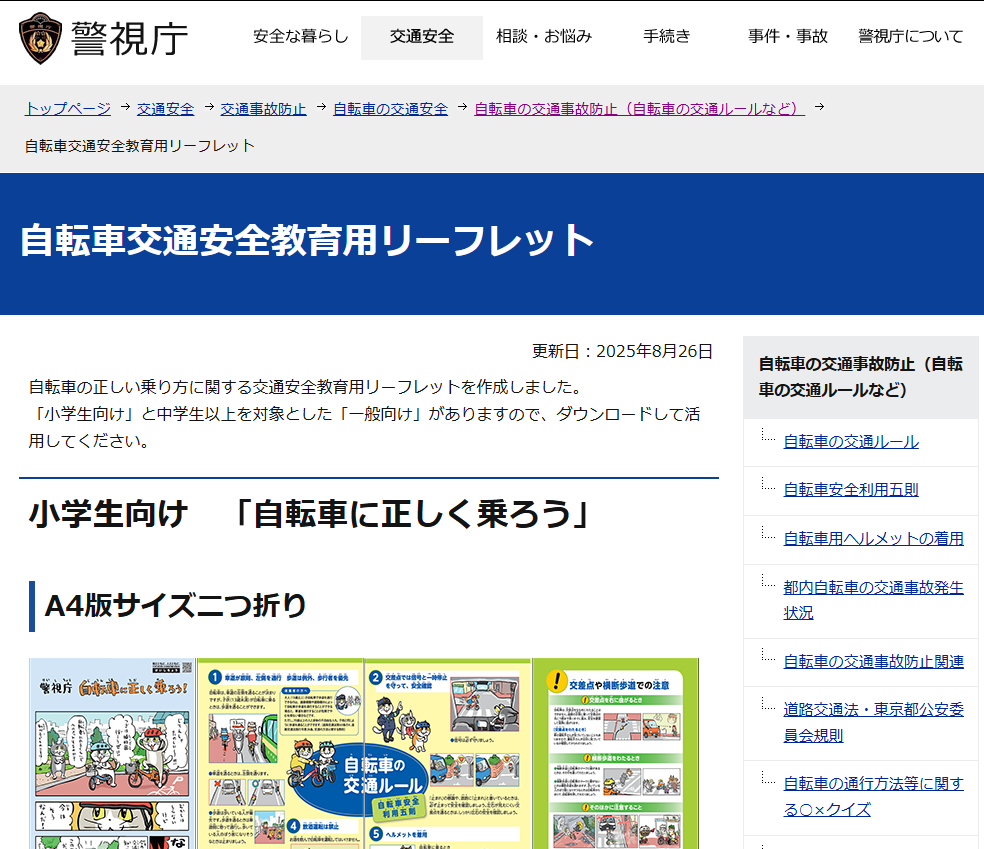The image size is (984, 849).
Task: Open the 手続き menu item
Action: 666,37
